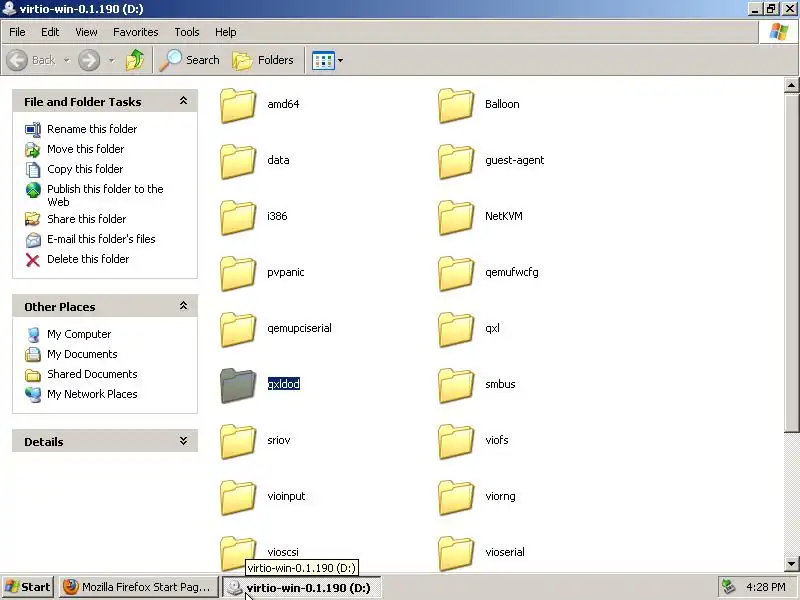800x600 pixels.
Task: Click the qxldod folder name label
Action: [x=284, y=384]
